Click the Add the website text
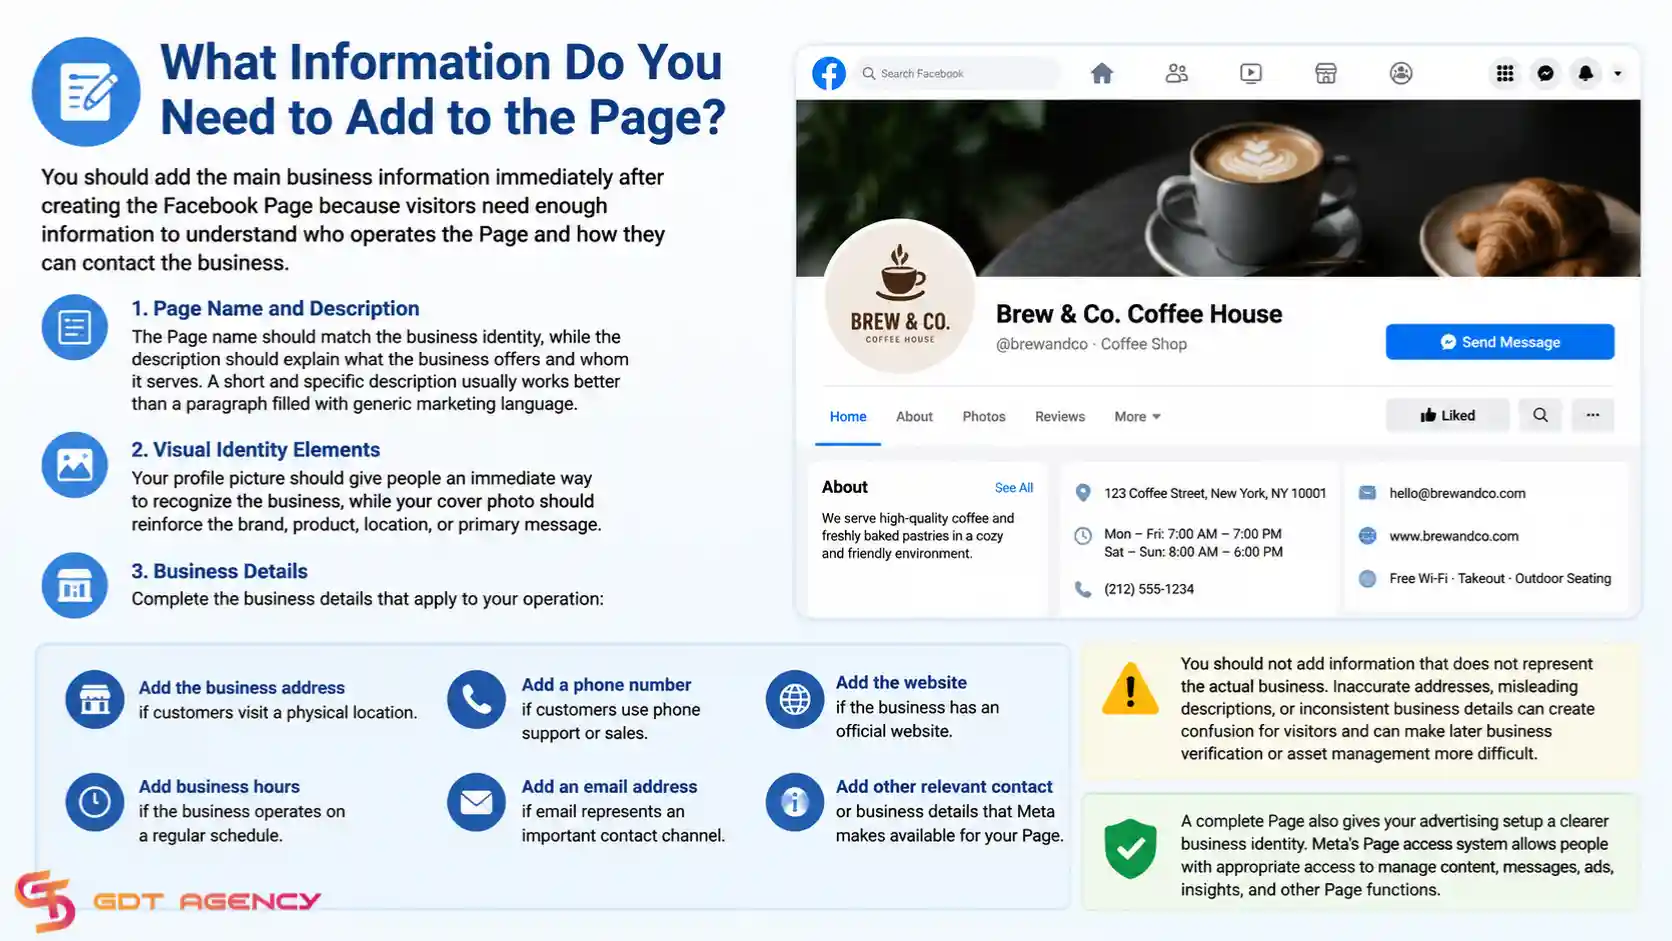1672x941 pixels. pyautogui.click(x=901, y=683)
